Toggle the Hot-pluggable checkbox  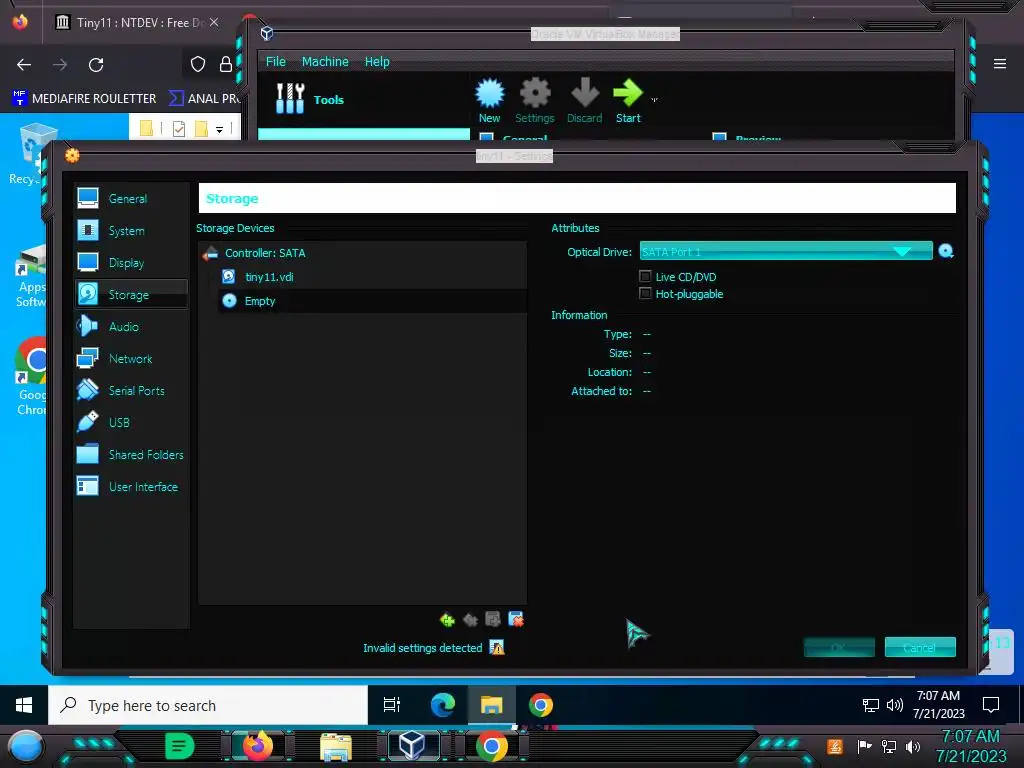(x=645, y=293)
